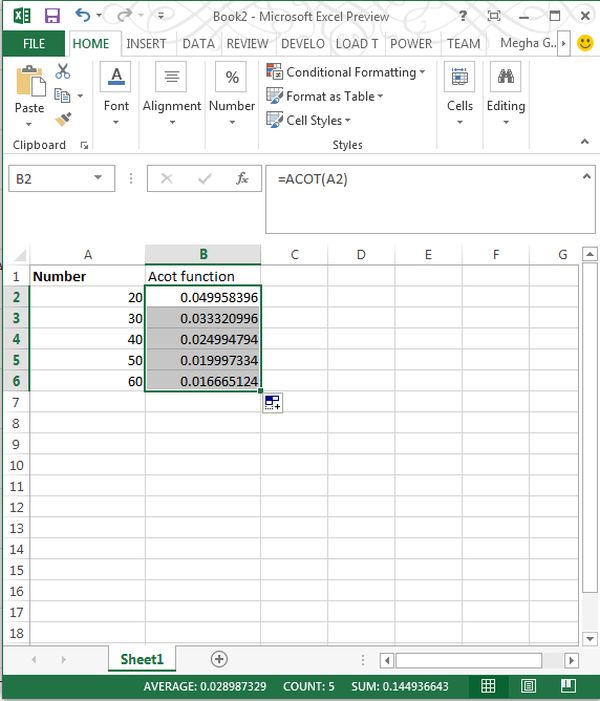Undo the last action

point(83,15)
